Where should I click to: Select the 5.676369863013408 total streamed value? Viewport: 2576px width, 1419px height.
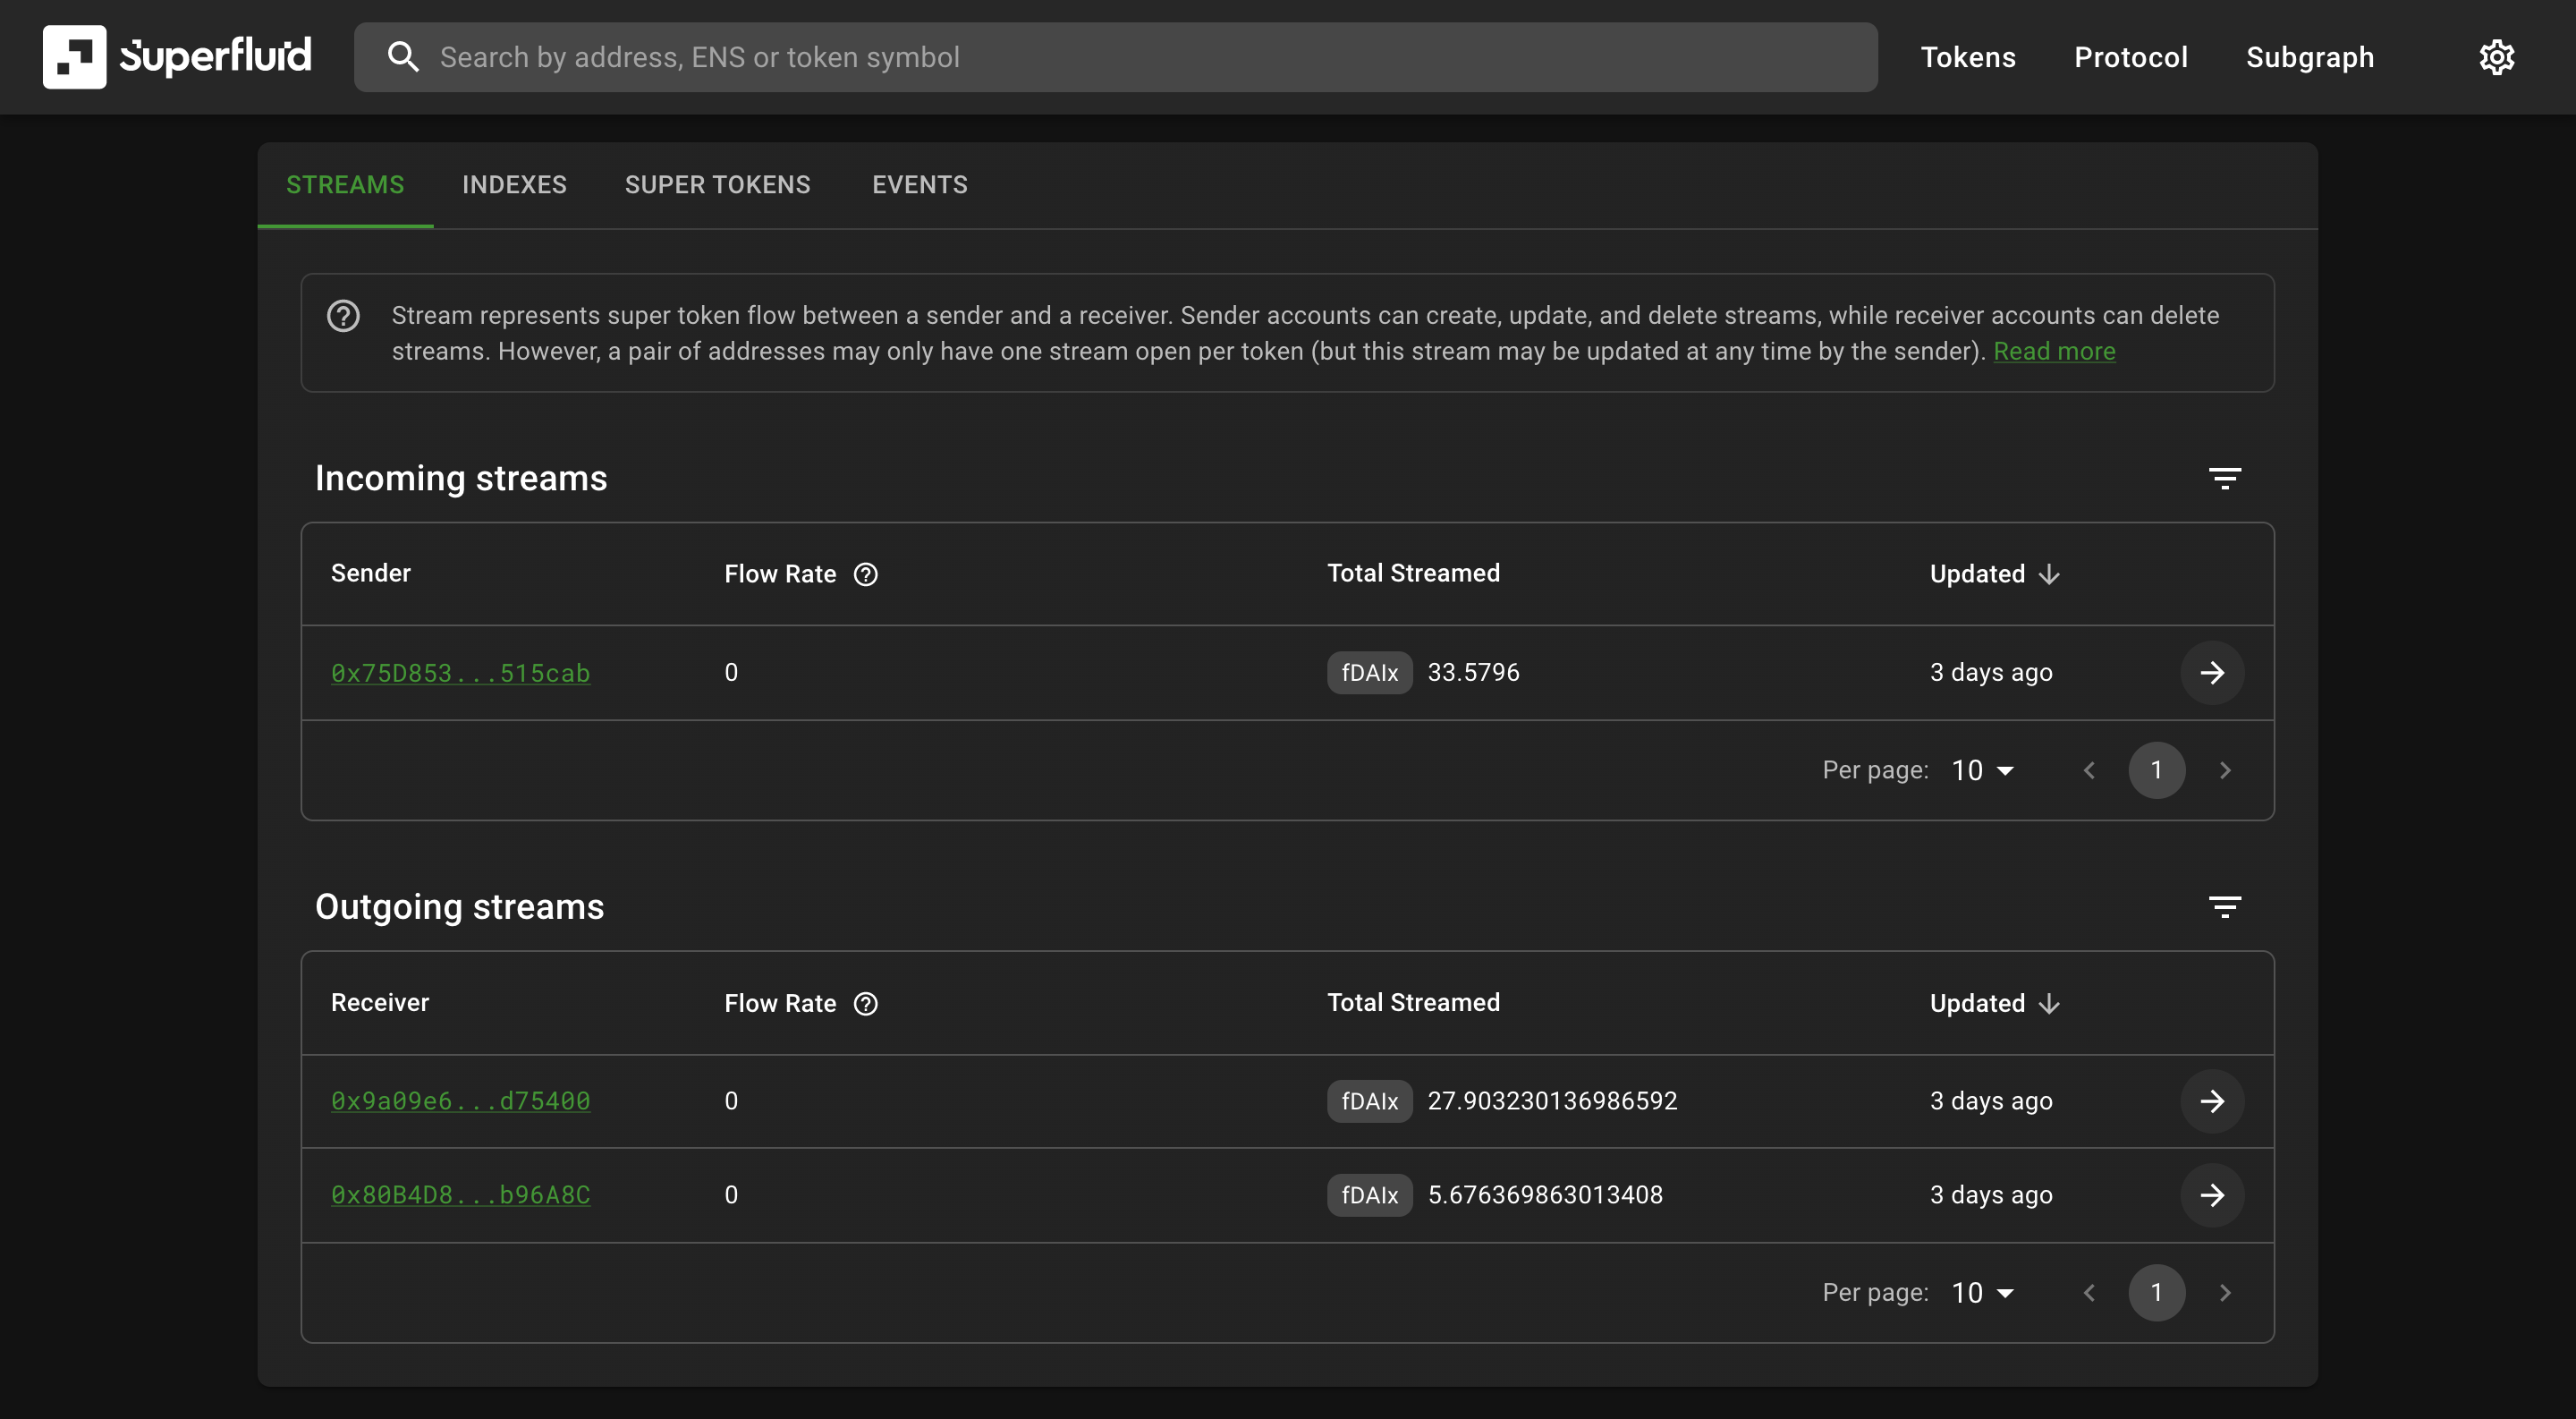pos(1545,1195)
